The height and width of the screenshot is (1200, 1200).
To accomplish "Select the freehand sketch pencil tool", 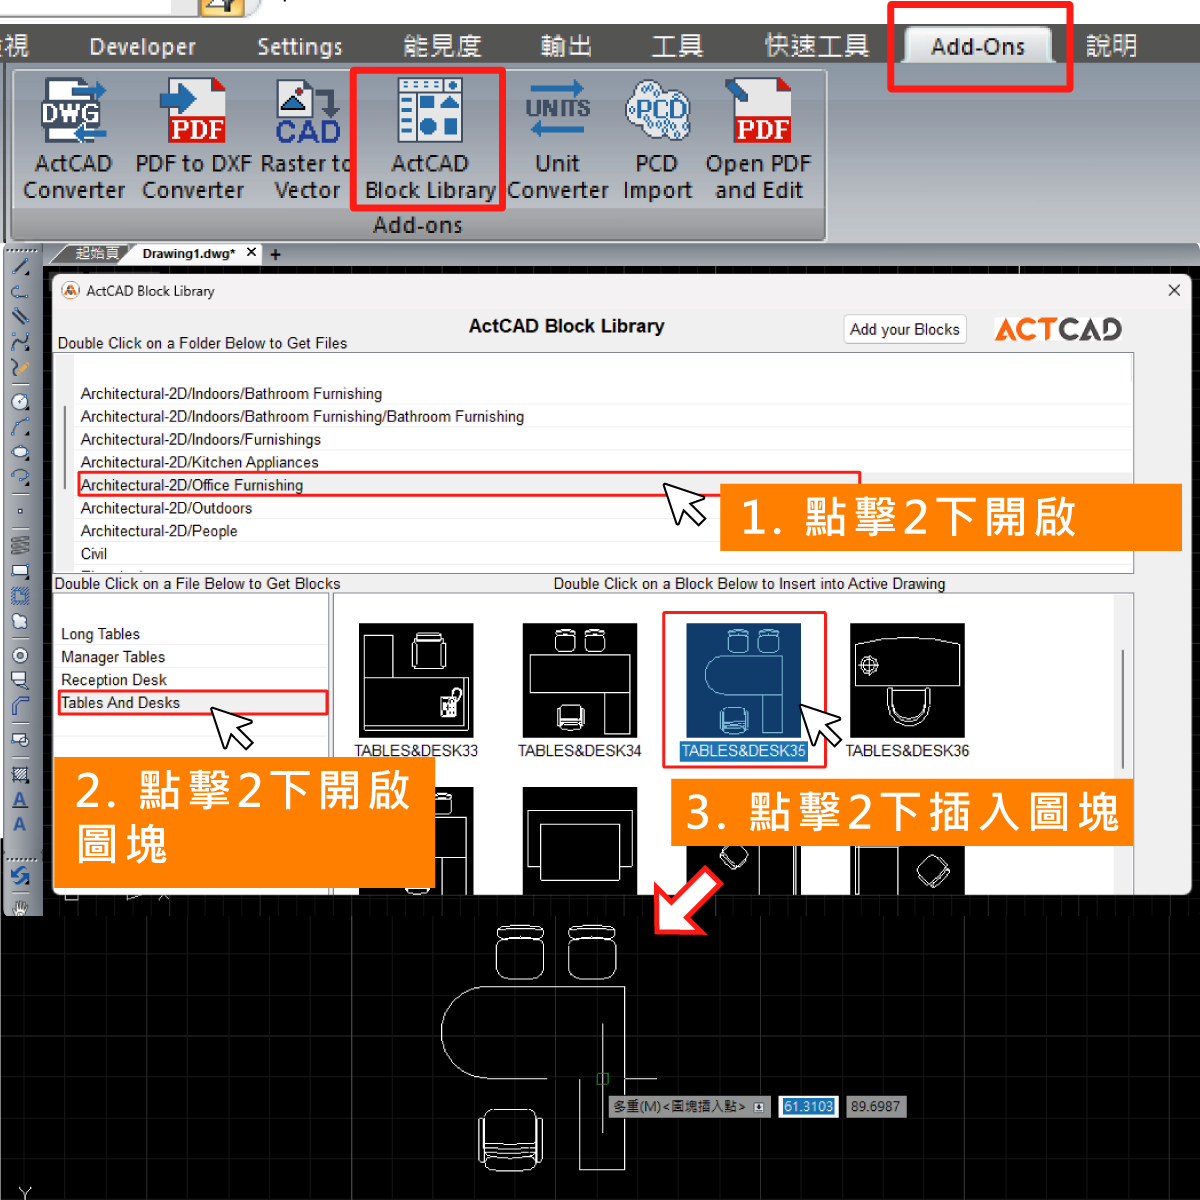I will tap(20, 367).
